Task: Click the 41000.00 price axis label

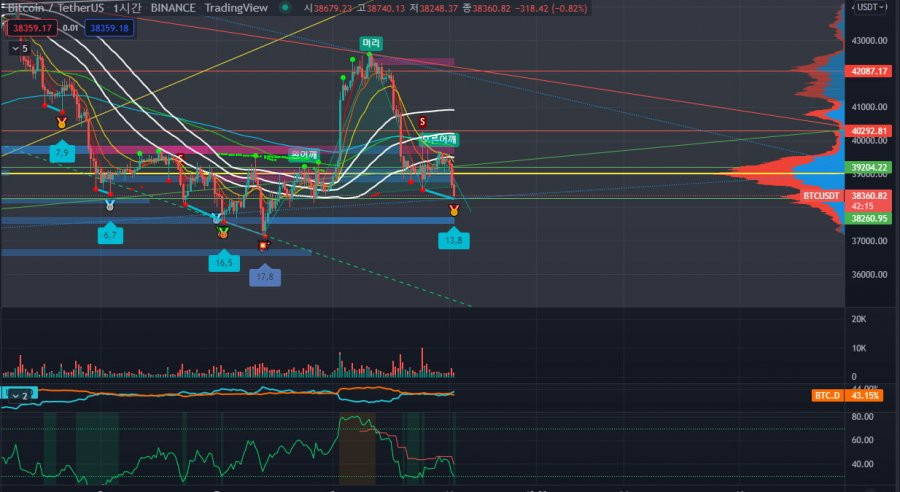Action: [x=869, y=107]
